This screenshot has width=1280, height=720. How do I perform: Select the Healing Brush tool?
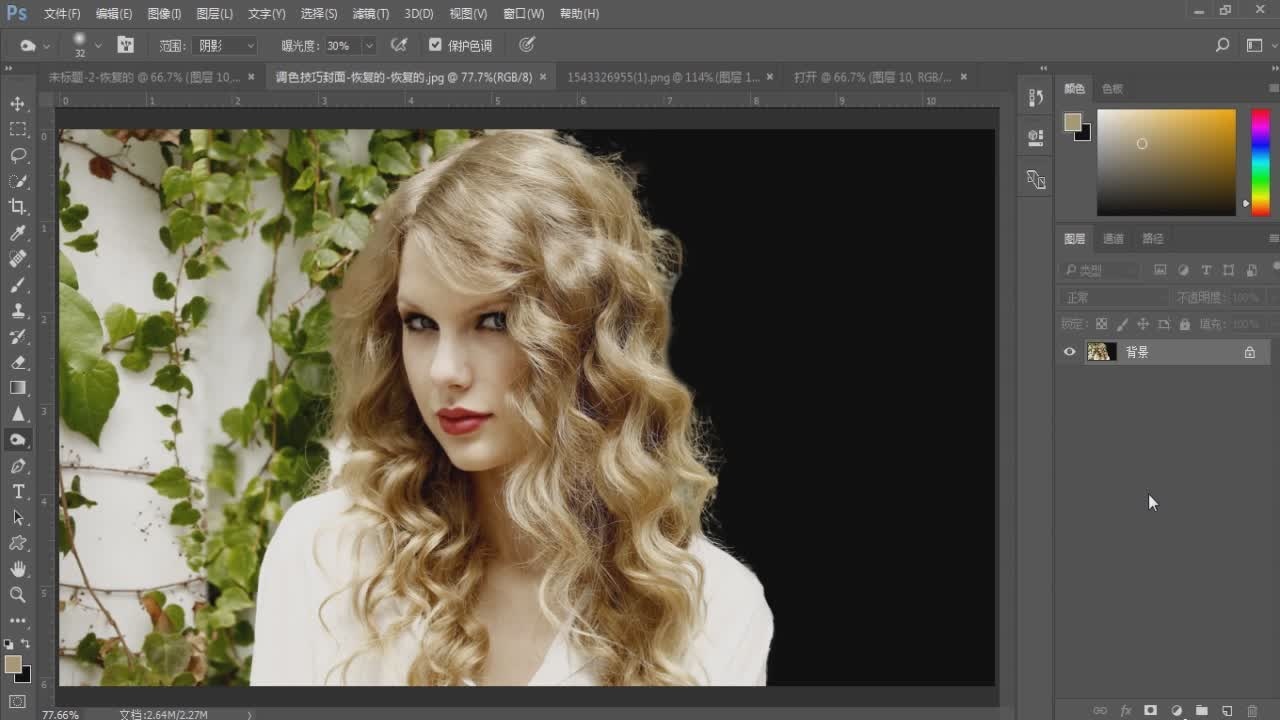(18, 259)
